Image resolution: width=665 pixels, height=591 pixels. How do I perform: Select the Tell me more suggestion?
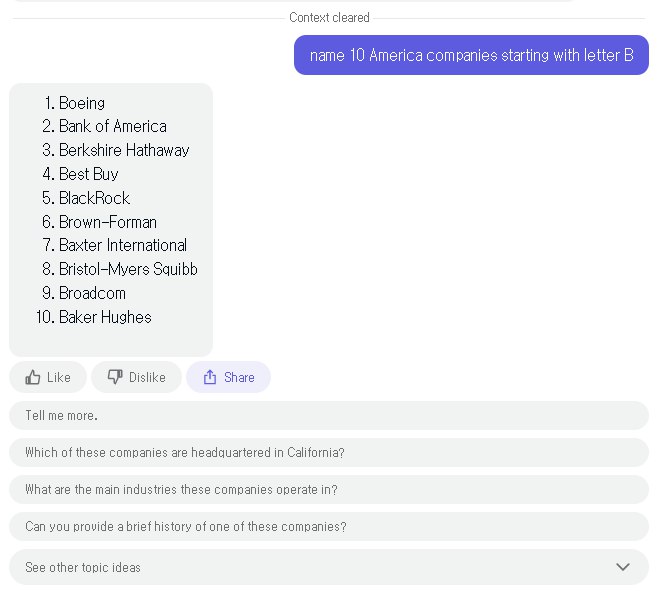tap(329, 415)
